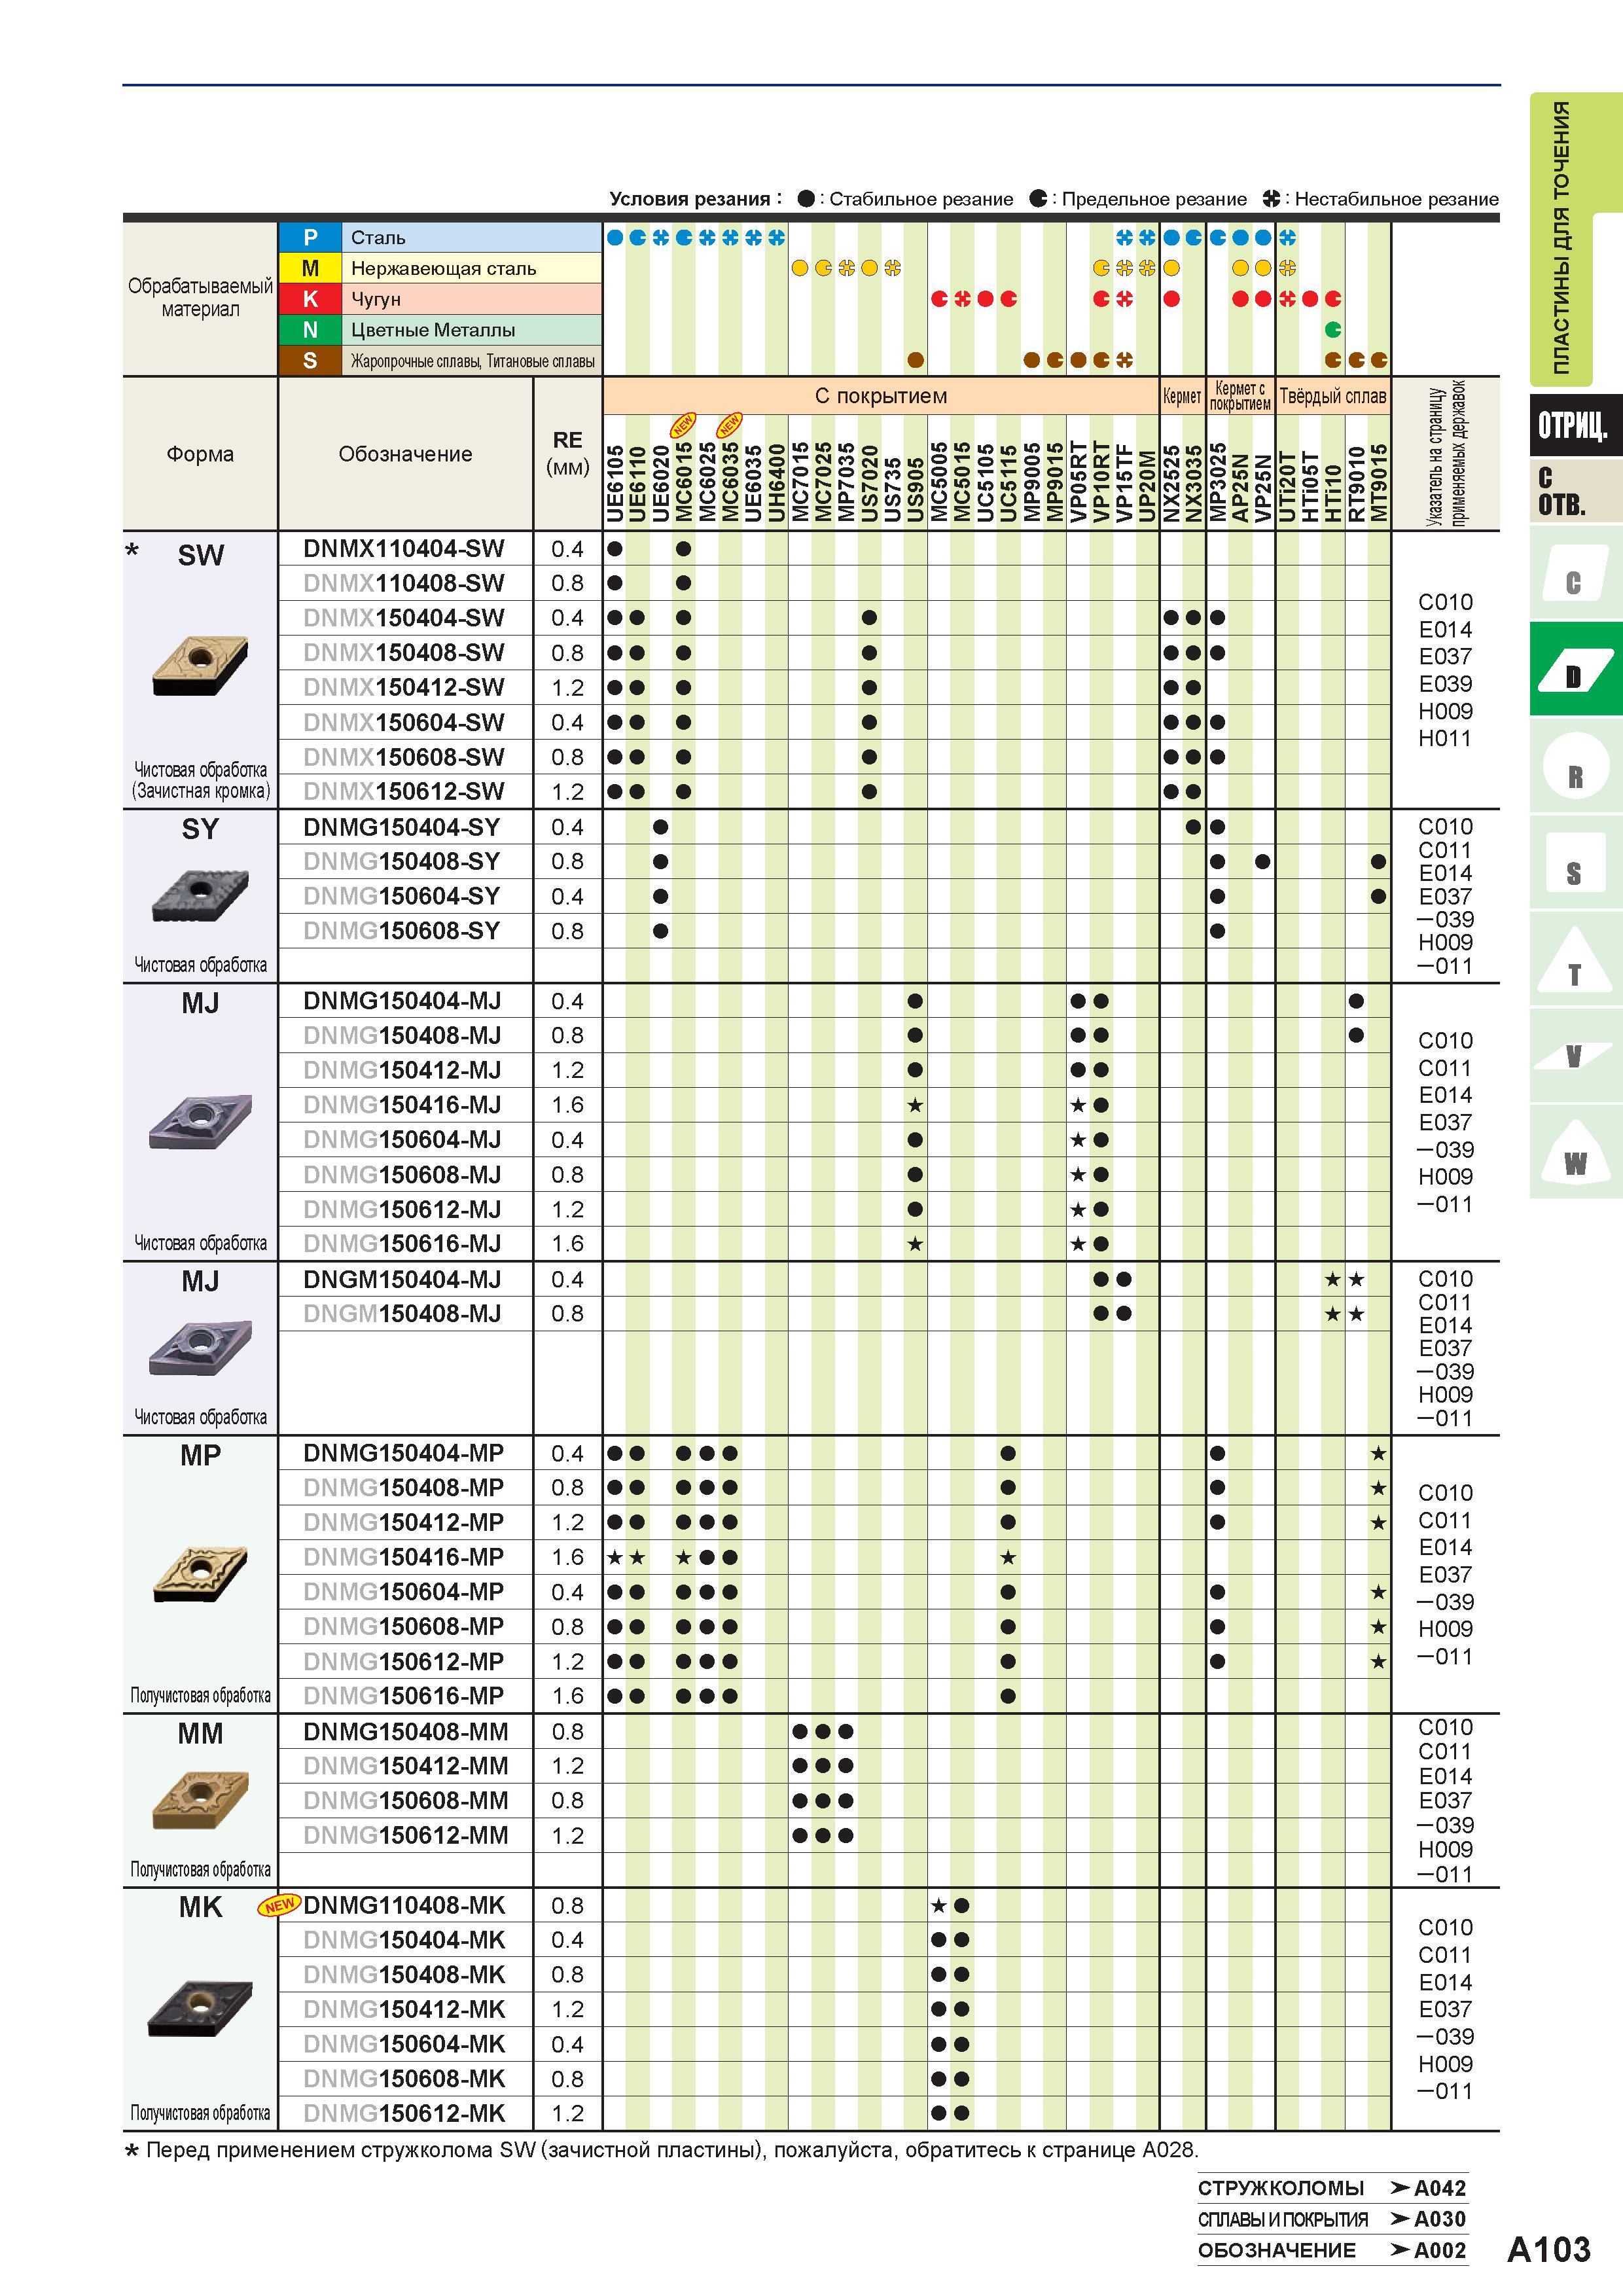
Task: Open the SY chipbreaker insert image
Action: pos(200,895)
